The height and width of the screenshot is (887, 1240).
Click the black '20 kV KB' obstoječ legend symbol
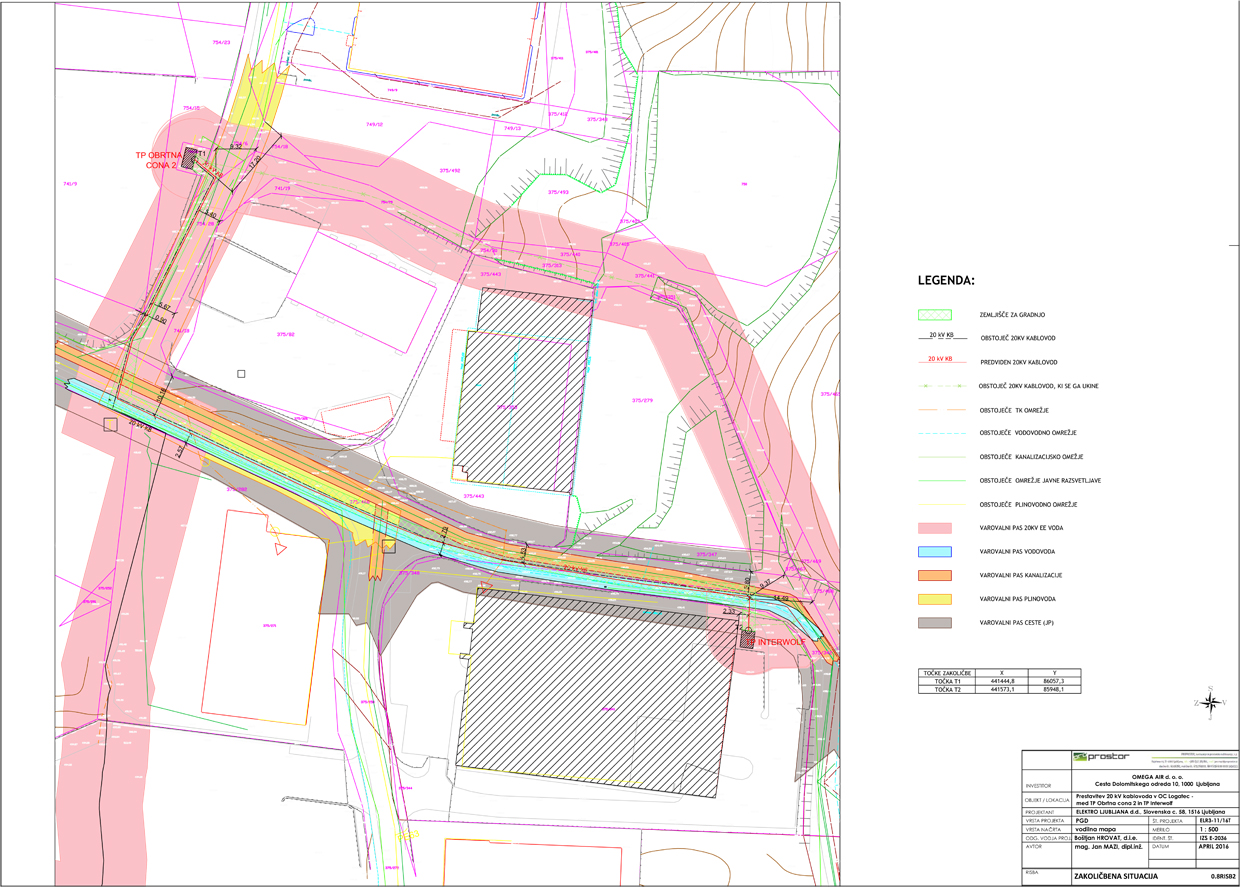click(935, 337)
